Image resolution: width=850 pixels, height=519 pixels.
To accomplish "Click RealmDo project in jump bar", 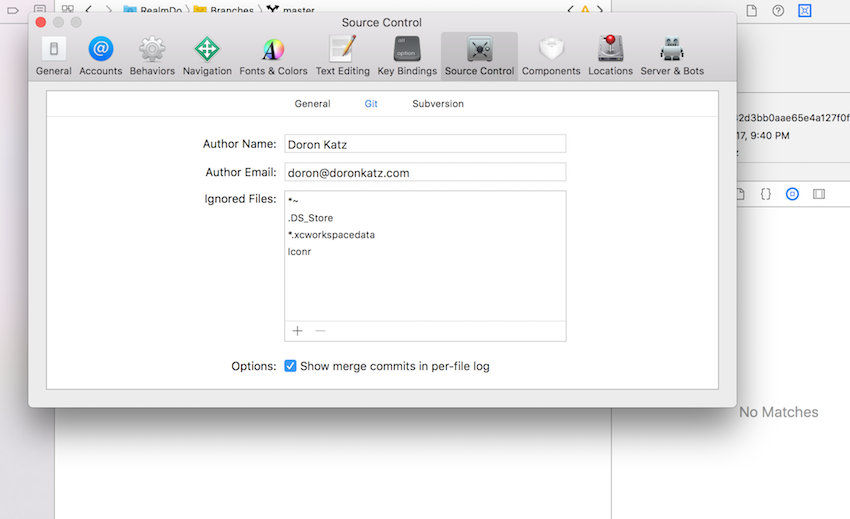I will point(152,9).
